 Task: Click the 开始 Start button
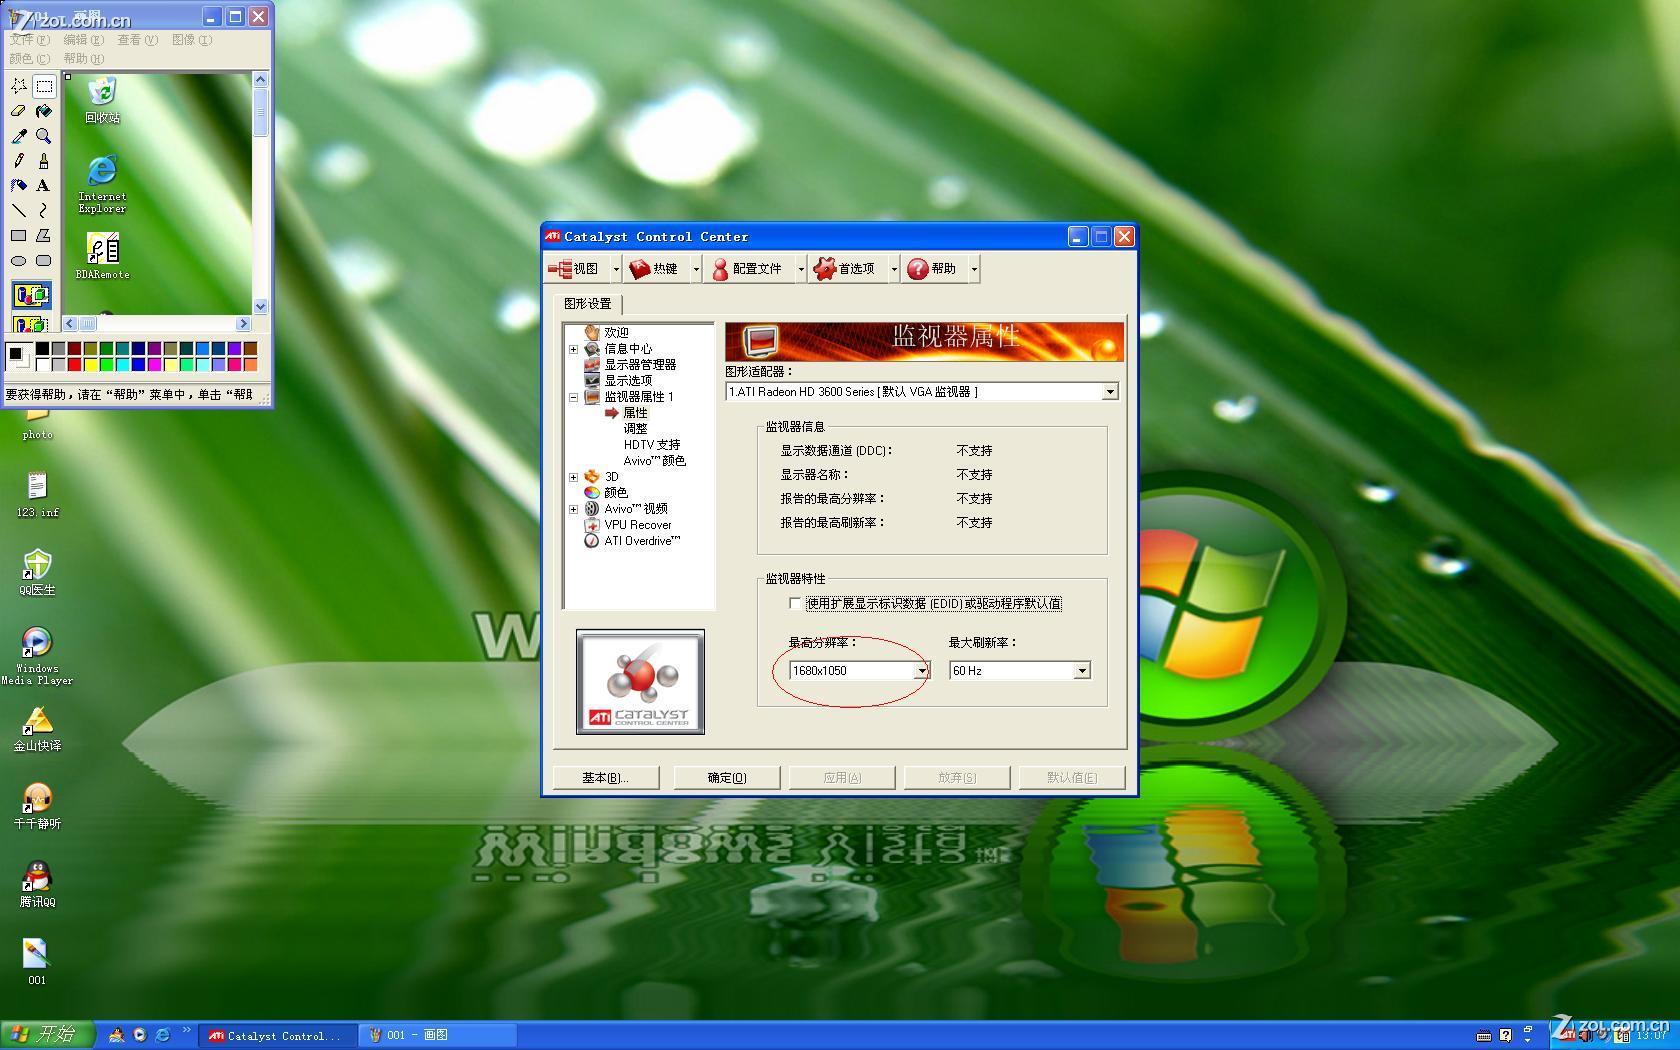pyautogui.click(x=48, y=1035)
